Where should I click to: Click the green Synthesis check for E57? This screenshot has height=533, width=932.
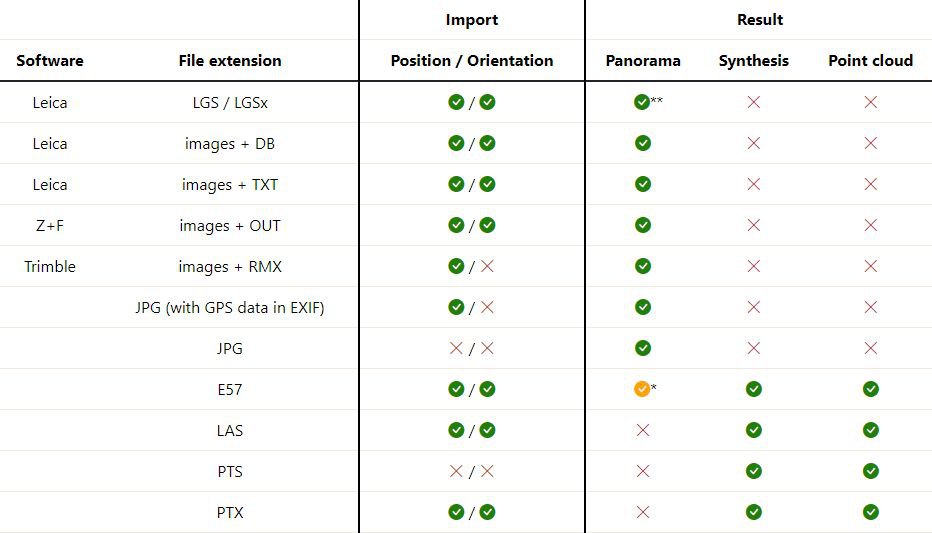(x=754, y=389)
